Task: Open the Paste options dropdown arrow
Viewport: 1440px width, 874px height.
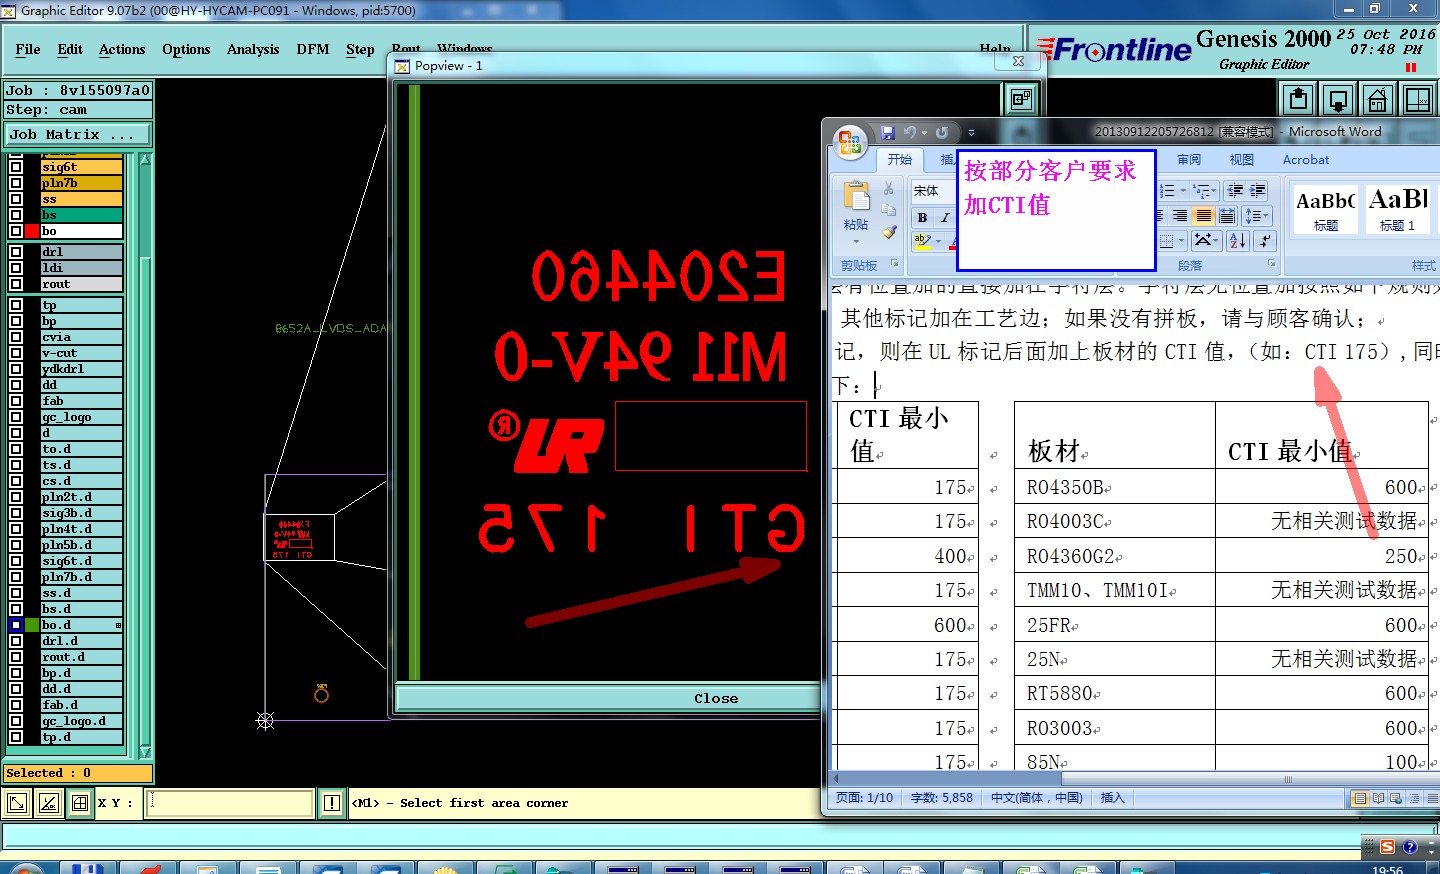Action: pos(856,241)
